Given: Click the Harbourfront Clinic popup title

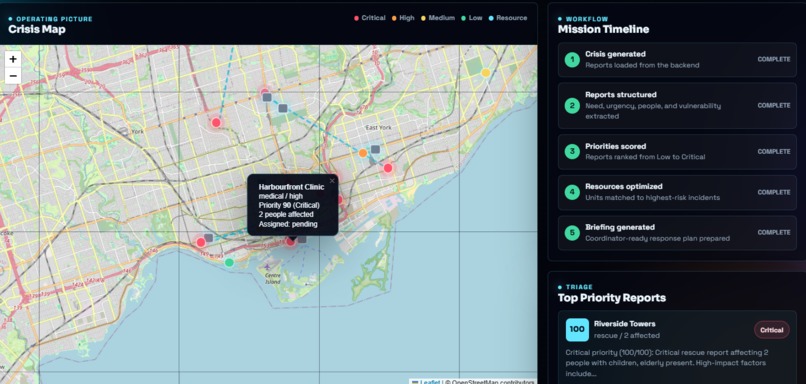Looking at the screenshot, I should (x=291, y=187).
